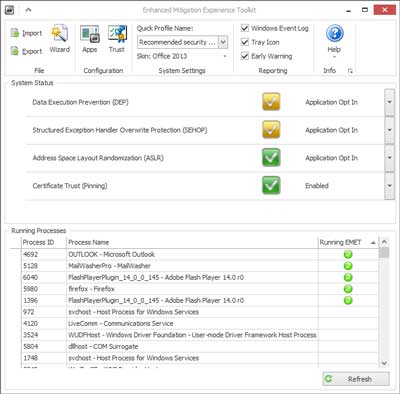This screenshot has height=394, width=400.
Task: Open the Apps configuration
Action: tap(90, 39)
